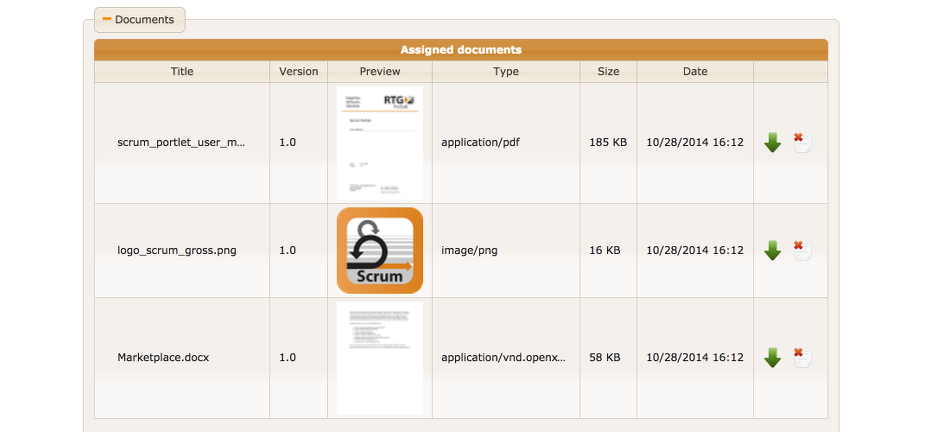Click the Assigned documents table header
Viewport: 925px width, 432px height.
pyautogui.click(x=461, y=49)
